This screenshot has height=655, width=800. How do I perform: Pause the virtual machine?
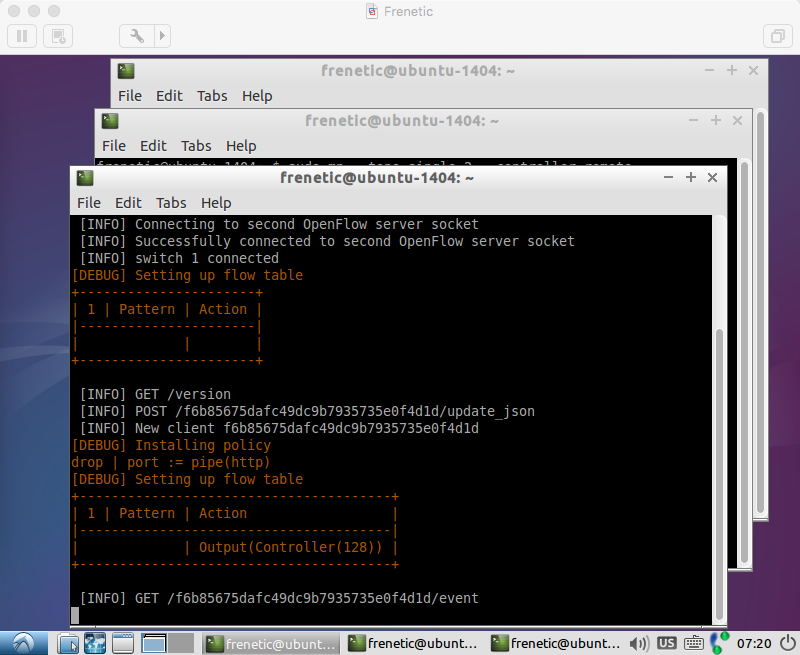click(22, 36)
